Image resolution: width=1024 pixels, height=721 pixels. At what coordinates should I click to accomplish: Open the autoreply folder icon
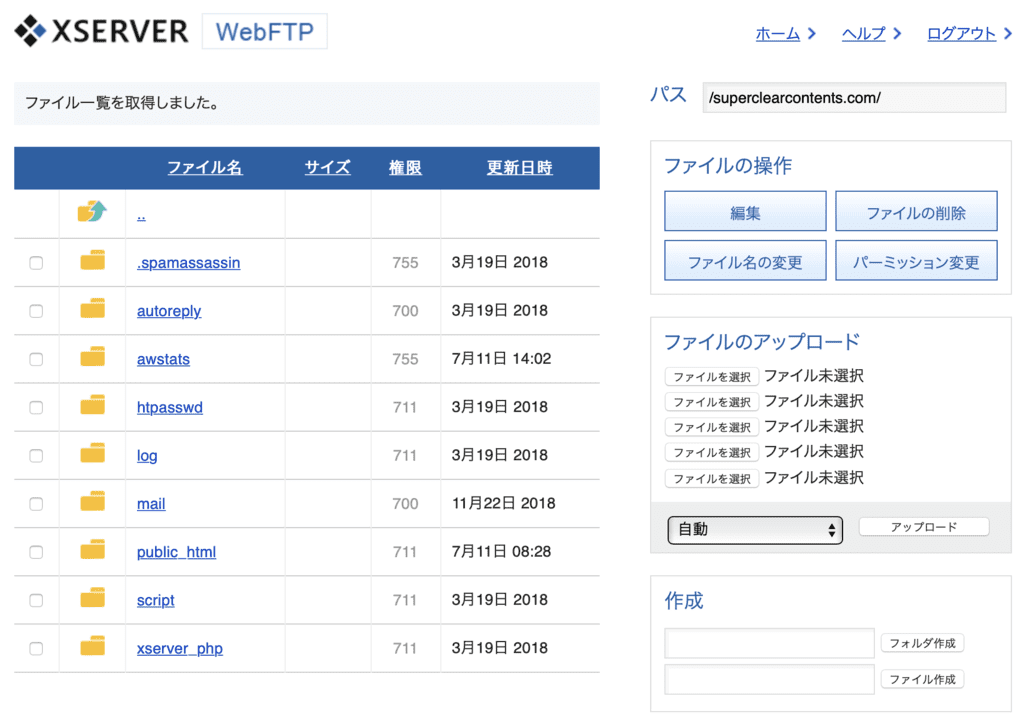(x=92, y=310)
